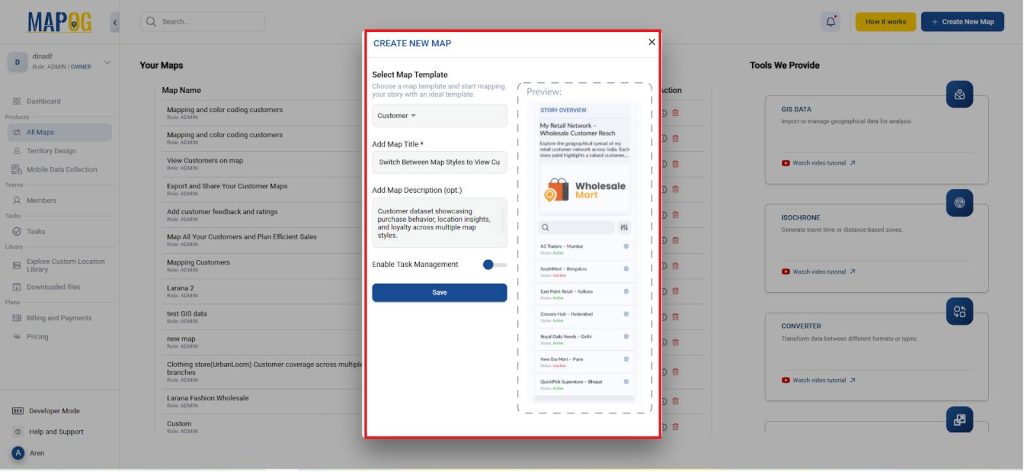Open Converter Watch video tutorial link
1024x472 pixels.
(818, 380)
